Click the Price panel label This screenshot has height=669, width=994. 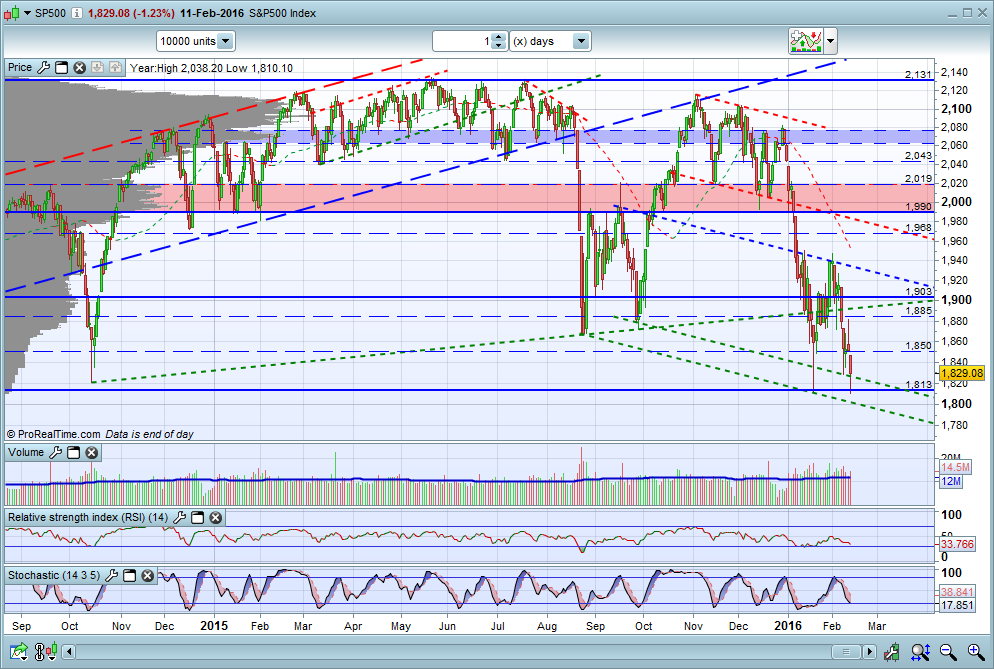point(20,67)
